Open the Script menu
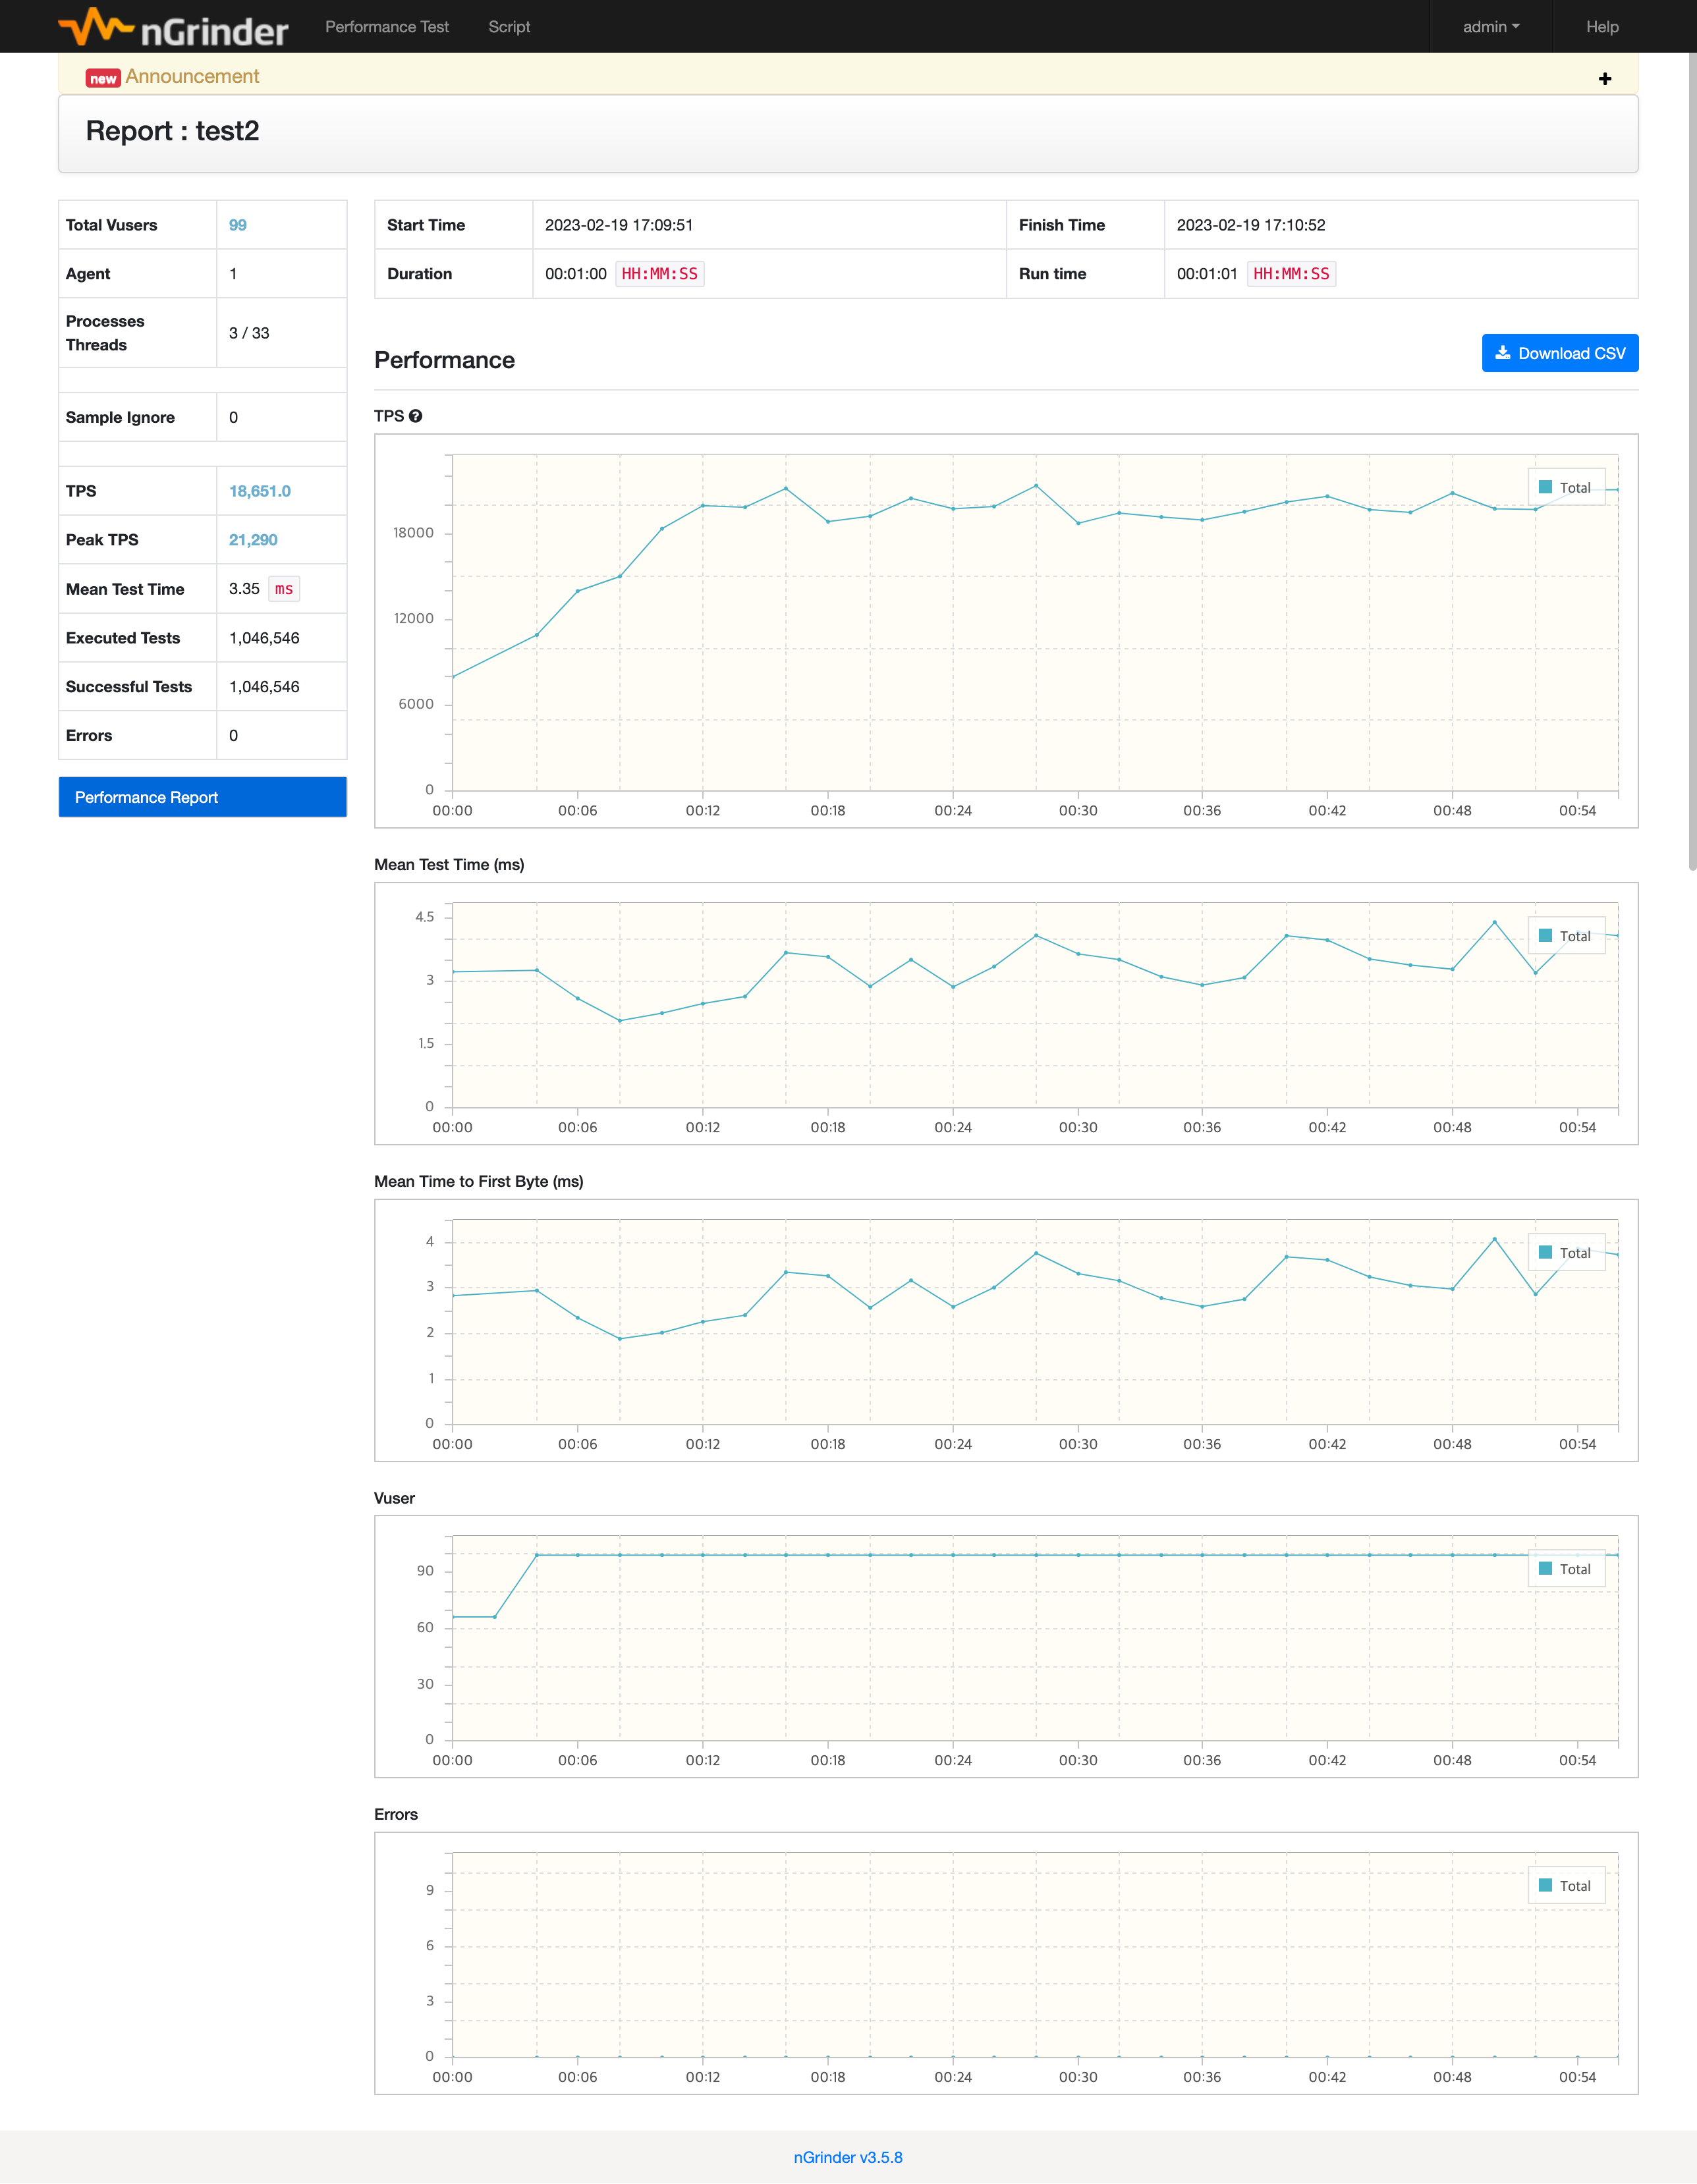This screenshot has height=2184, width=1697. [x=509, y=27]
